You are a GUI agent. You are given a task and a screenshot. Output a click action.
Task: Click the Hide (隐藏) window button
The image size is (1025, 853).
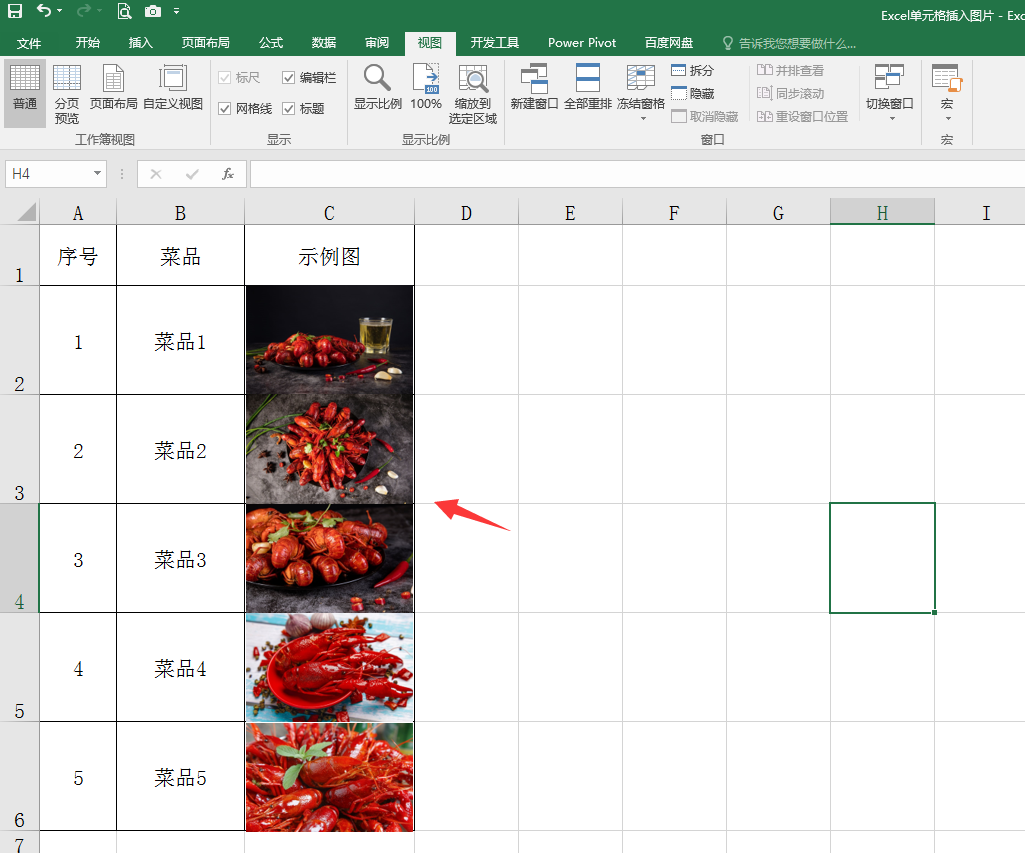[x=693, y=93]
